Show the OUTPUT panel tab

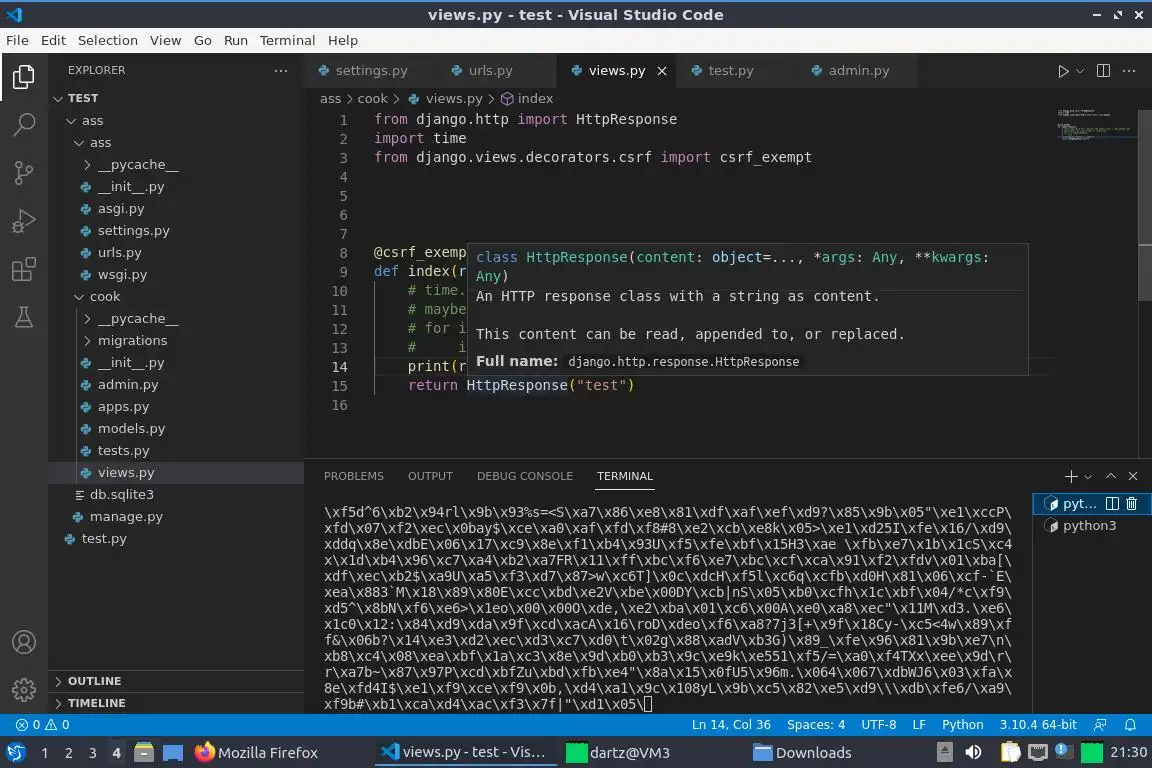point(431,476)
